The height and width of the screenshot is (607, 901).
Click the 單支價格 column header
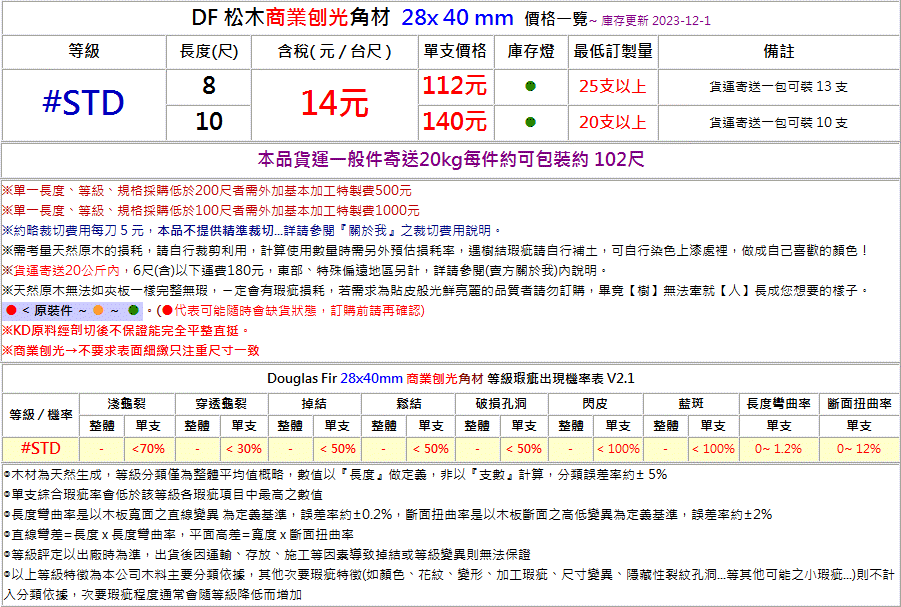tap(455, 51)
